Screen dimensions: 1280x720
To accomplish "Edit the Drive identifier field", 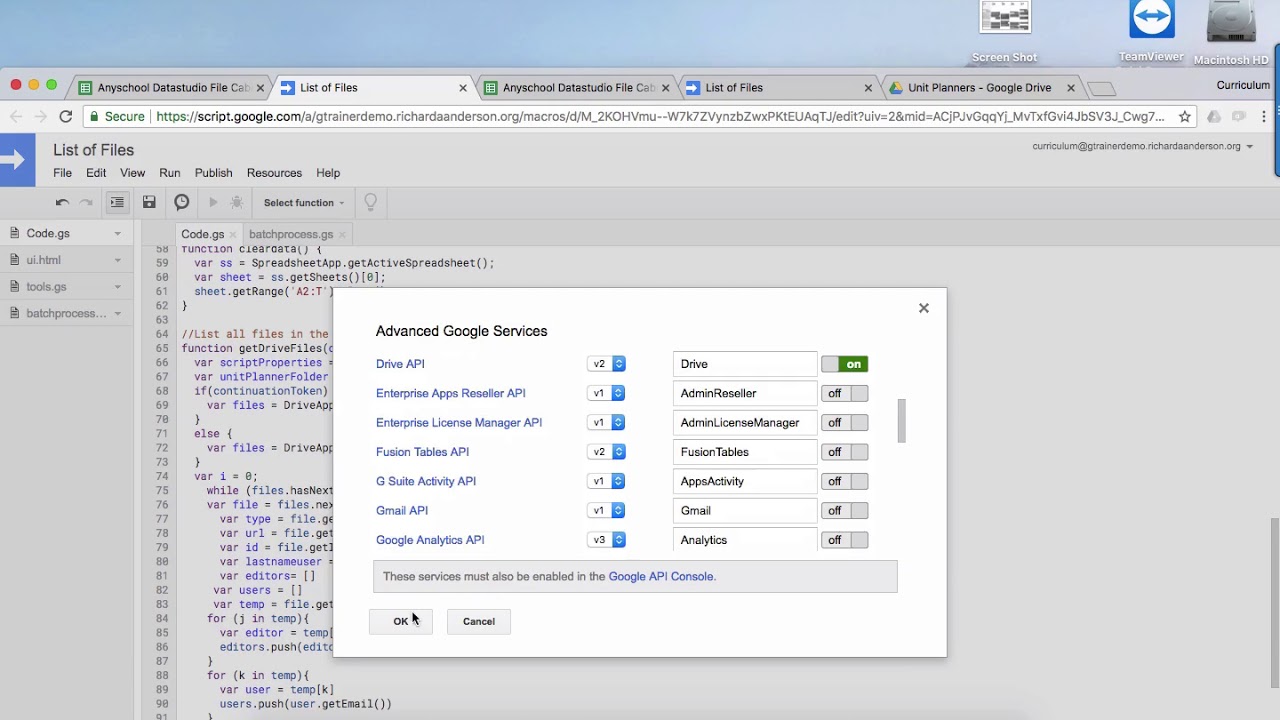I will 745,364.
